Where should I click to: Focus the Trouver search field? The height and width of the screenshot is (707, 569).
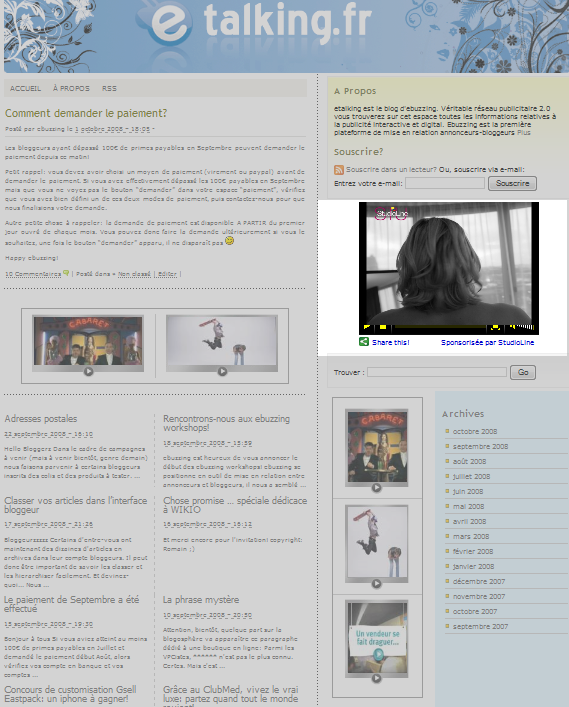437,372
